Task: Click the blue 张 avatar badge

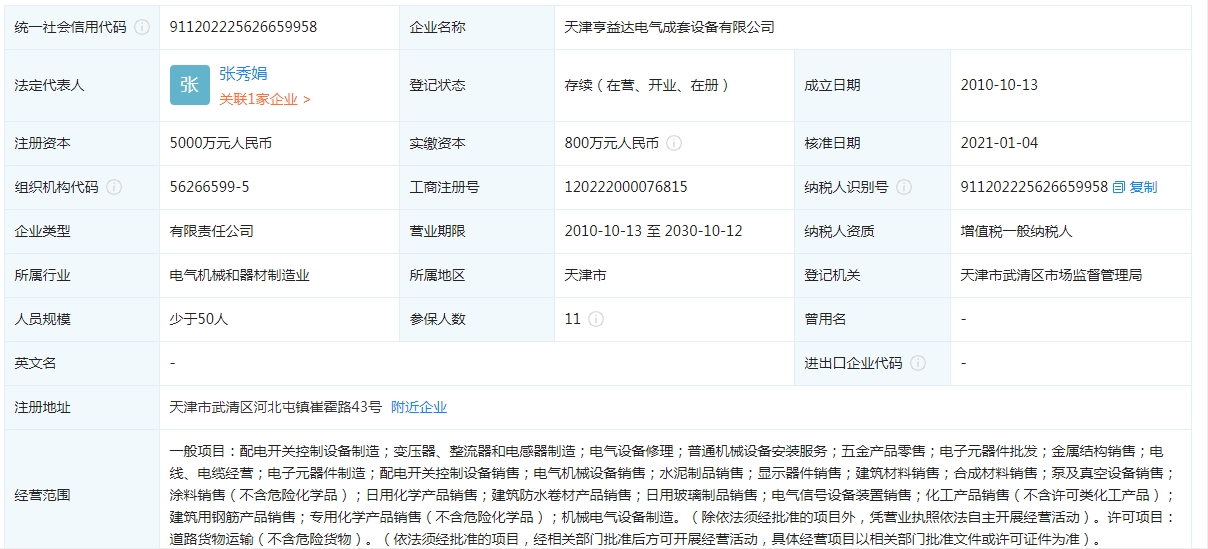Action: 189,85
